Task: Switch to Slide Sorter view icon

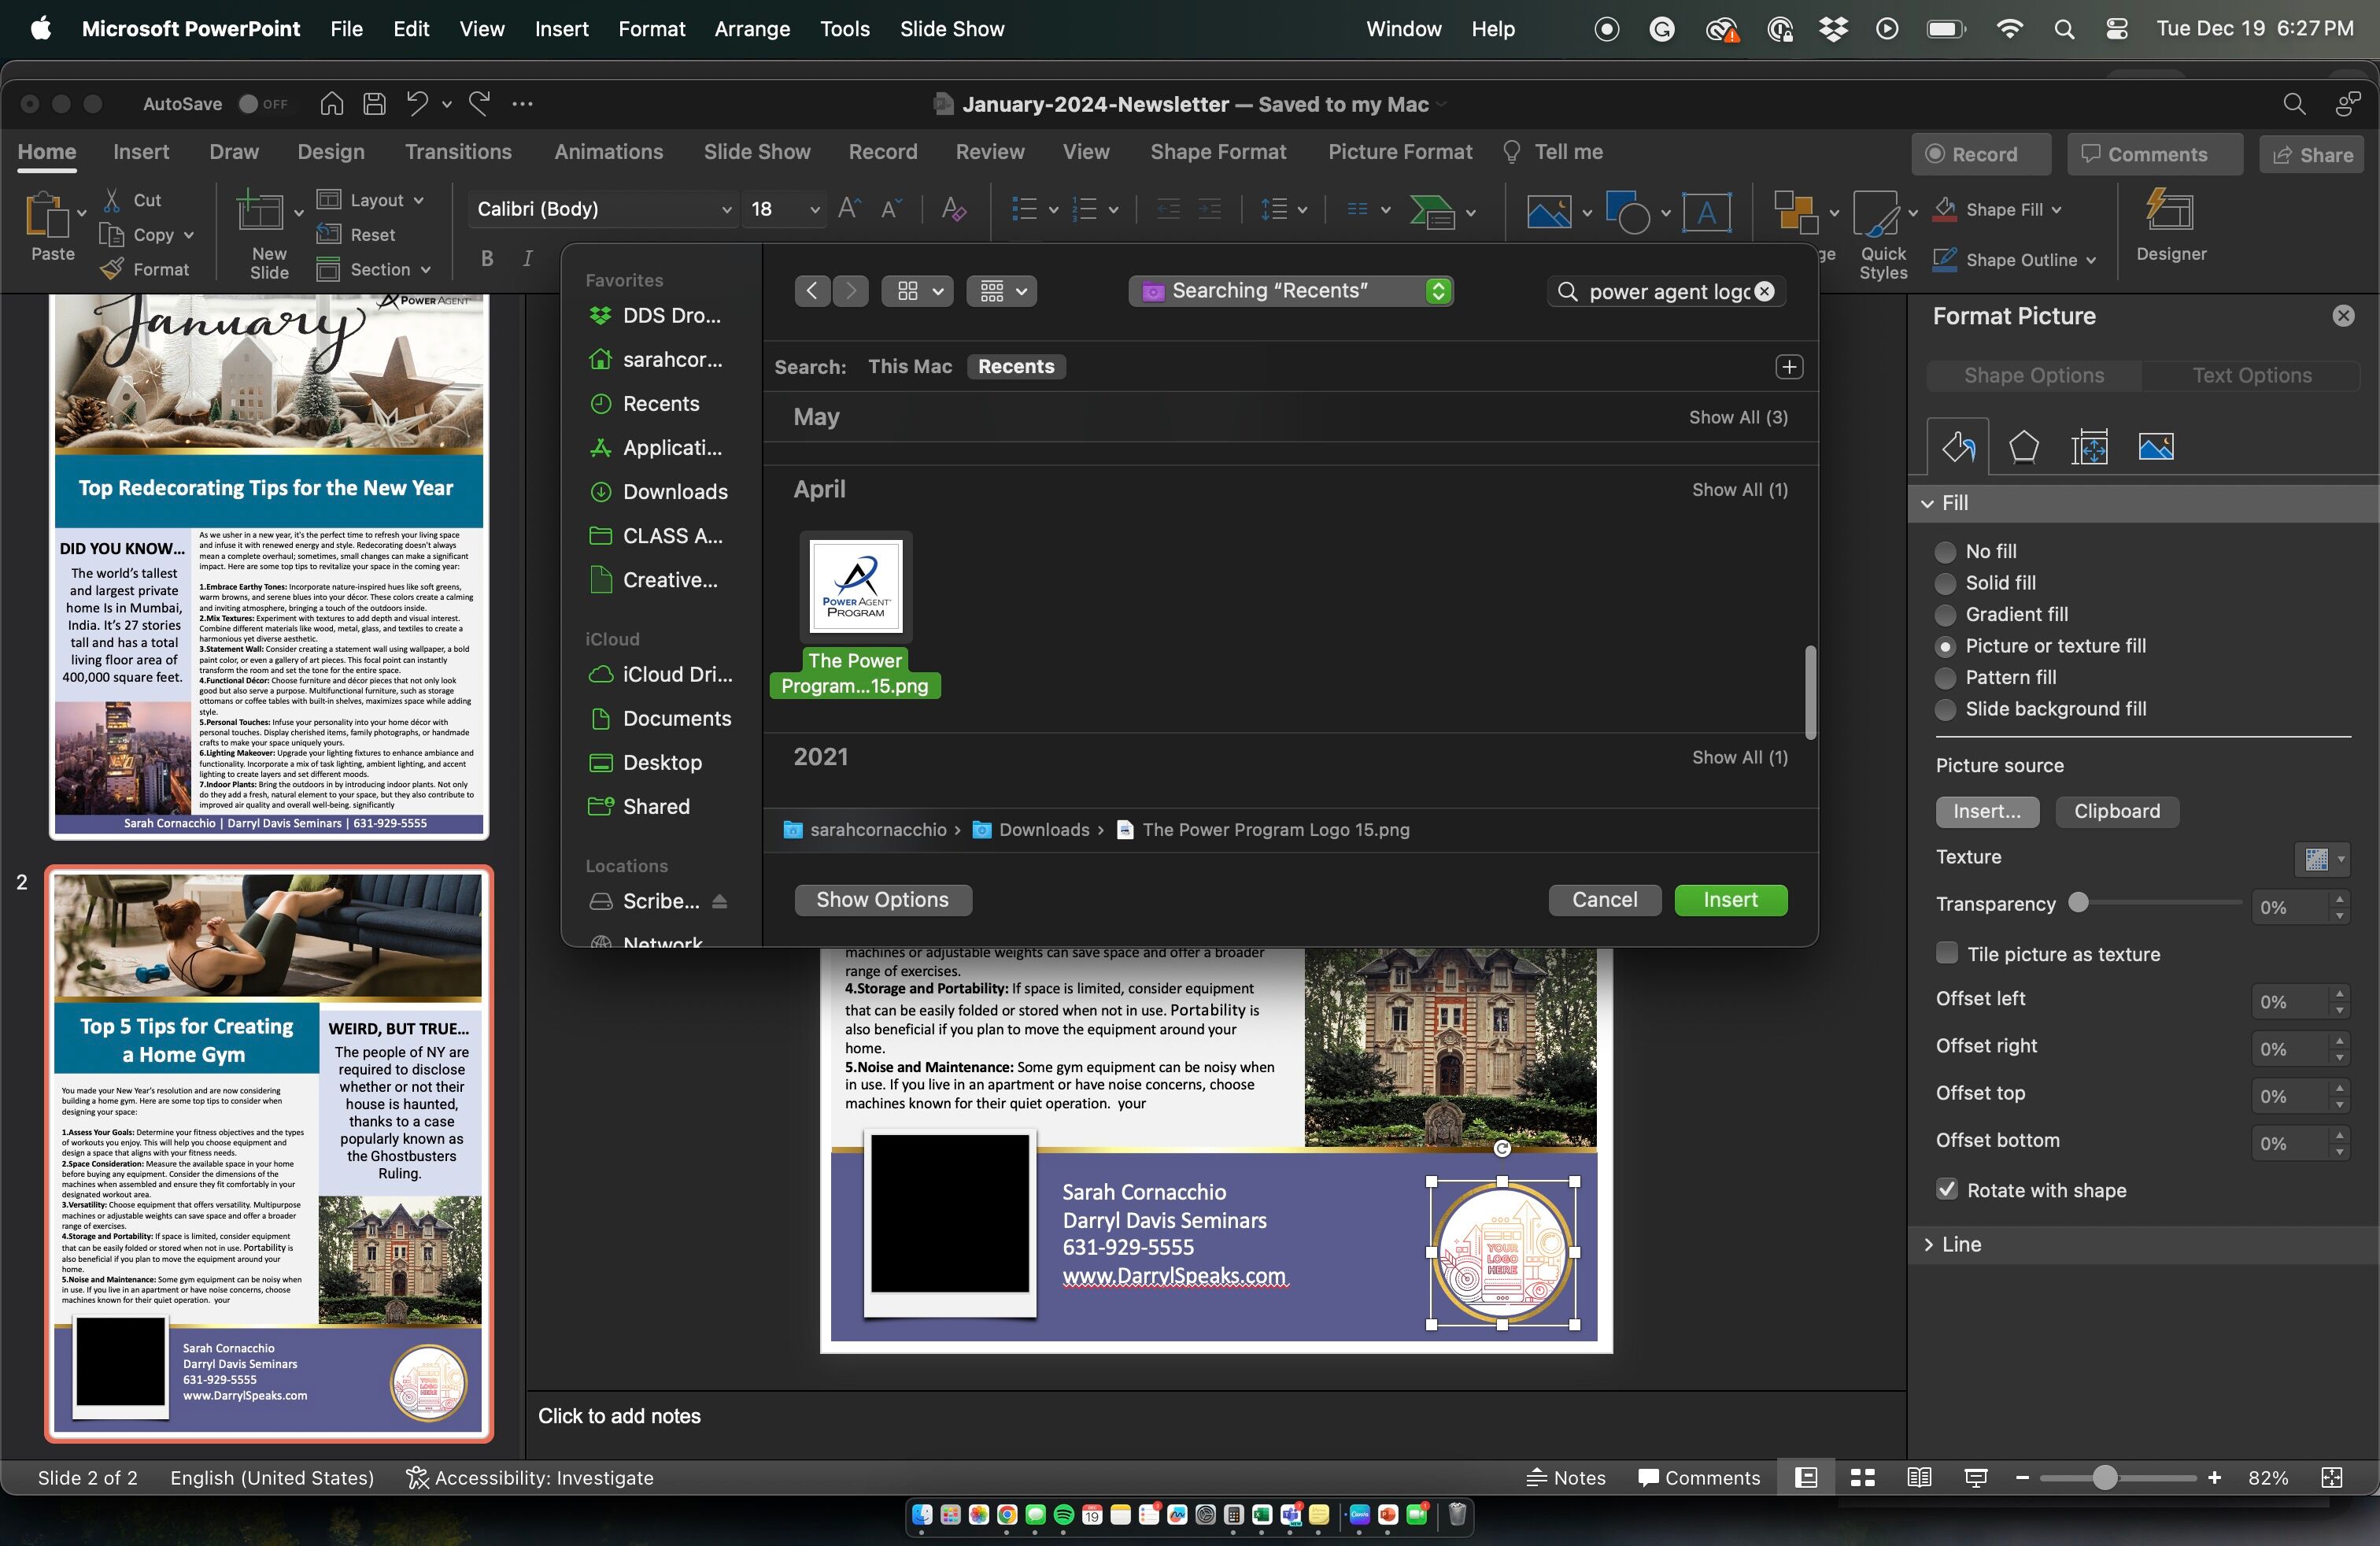Action: [x=1862, y=1478]
